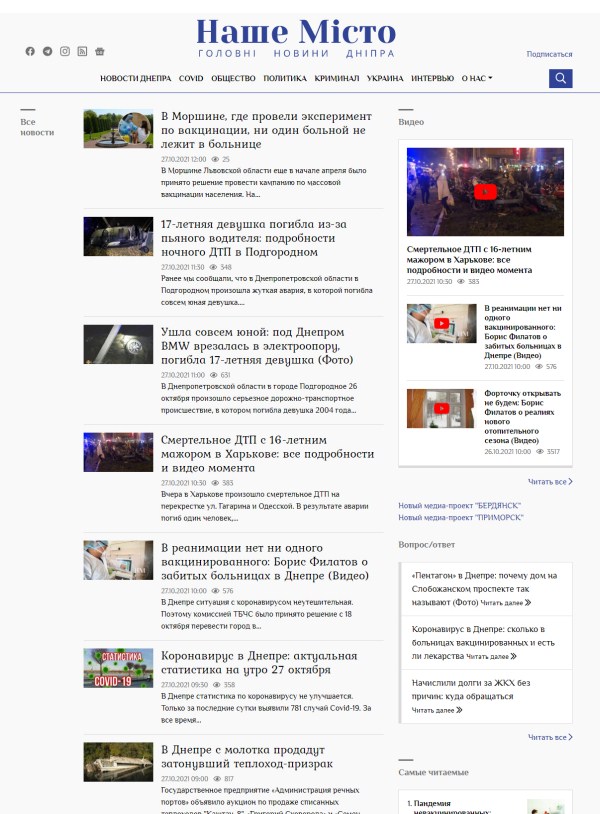Image resolution: width=600 pixels, height=814 pixels.
Task: Click arrow next to Видео 'Читать все'
Action: pyautogui.click(x=570, y=482)
